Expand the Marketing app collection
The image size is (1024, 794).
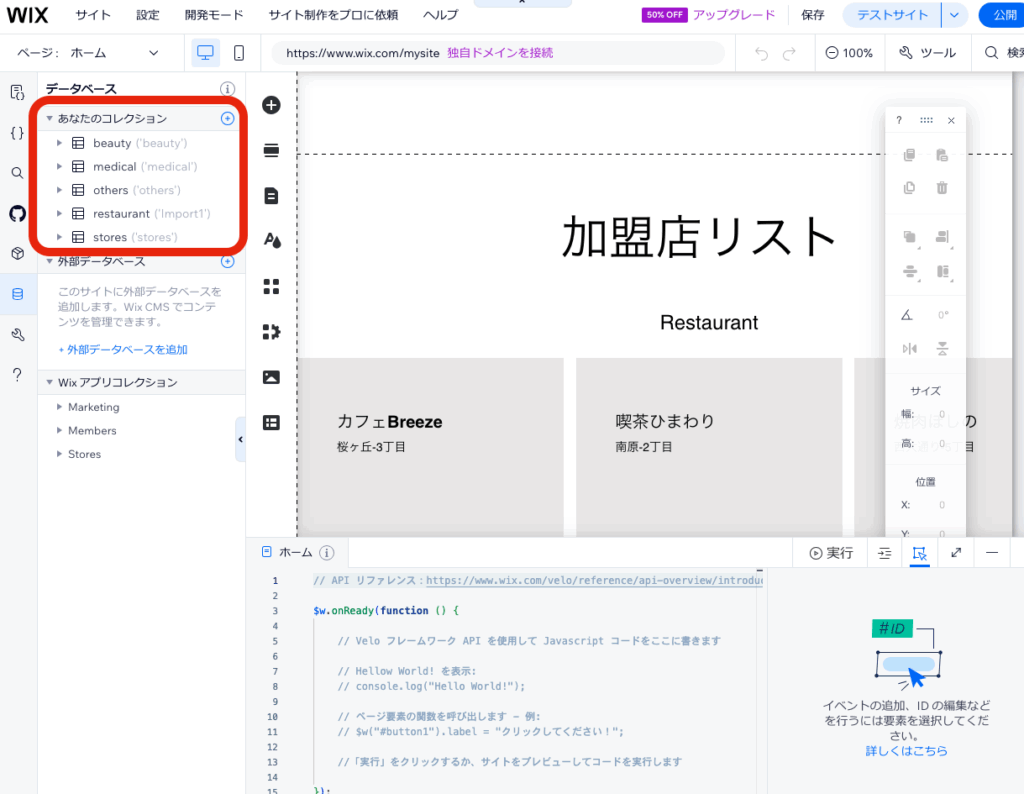[59, 407]
